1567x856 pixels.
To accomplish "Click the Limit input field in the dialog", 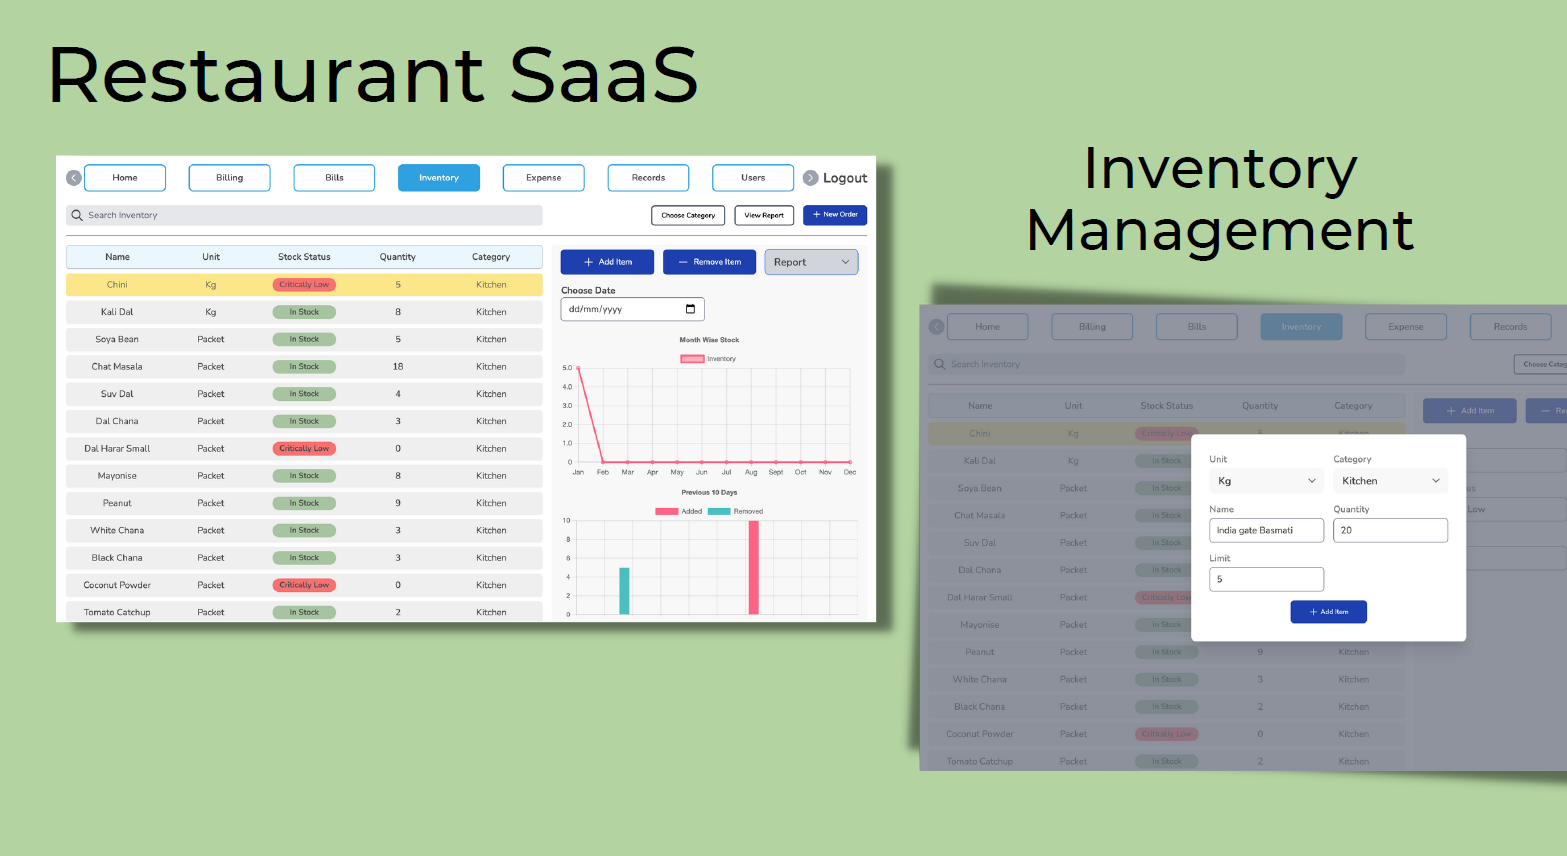I will 1266,579.
